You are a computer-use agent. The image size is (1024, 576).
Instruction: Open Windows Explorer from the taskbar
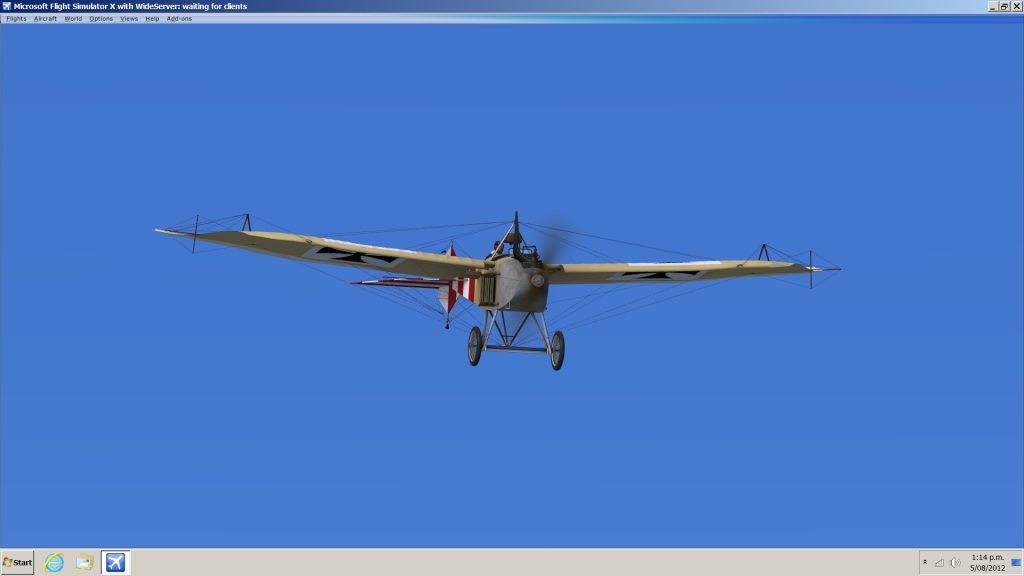[84, 562]
